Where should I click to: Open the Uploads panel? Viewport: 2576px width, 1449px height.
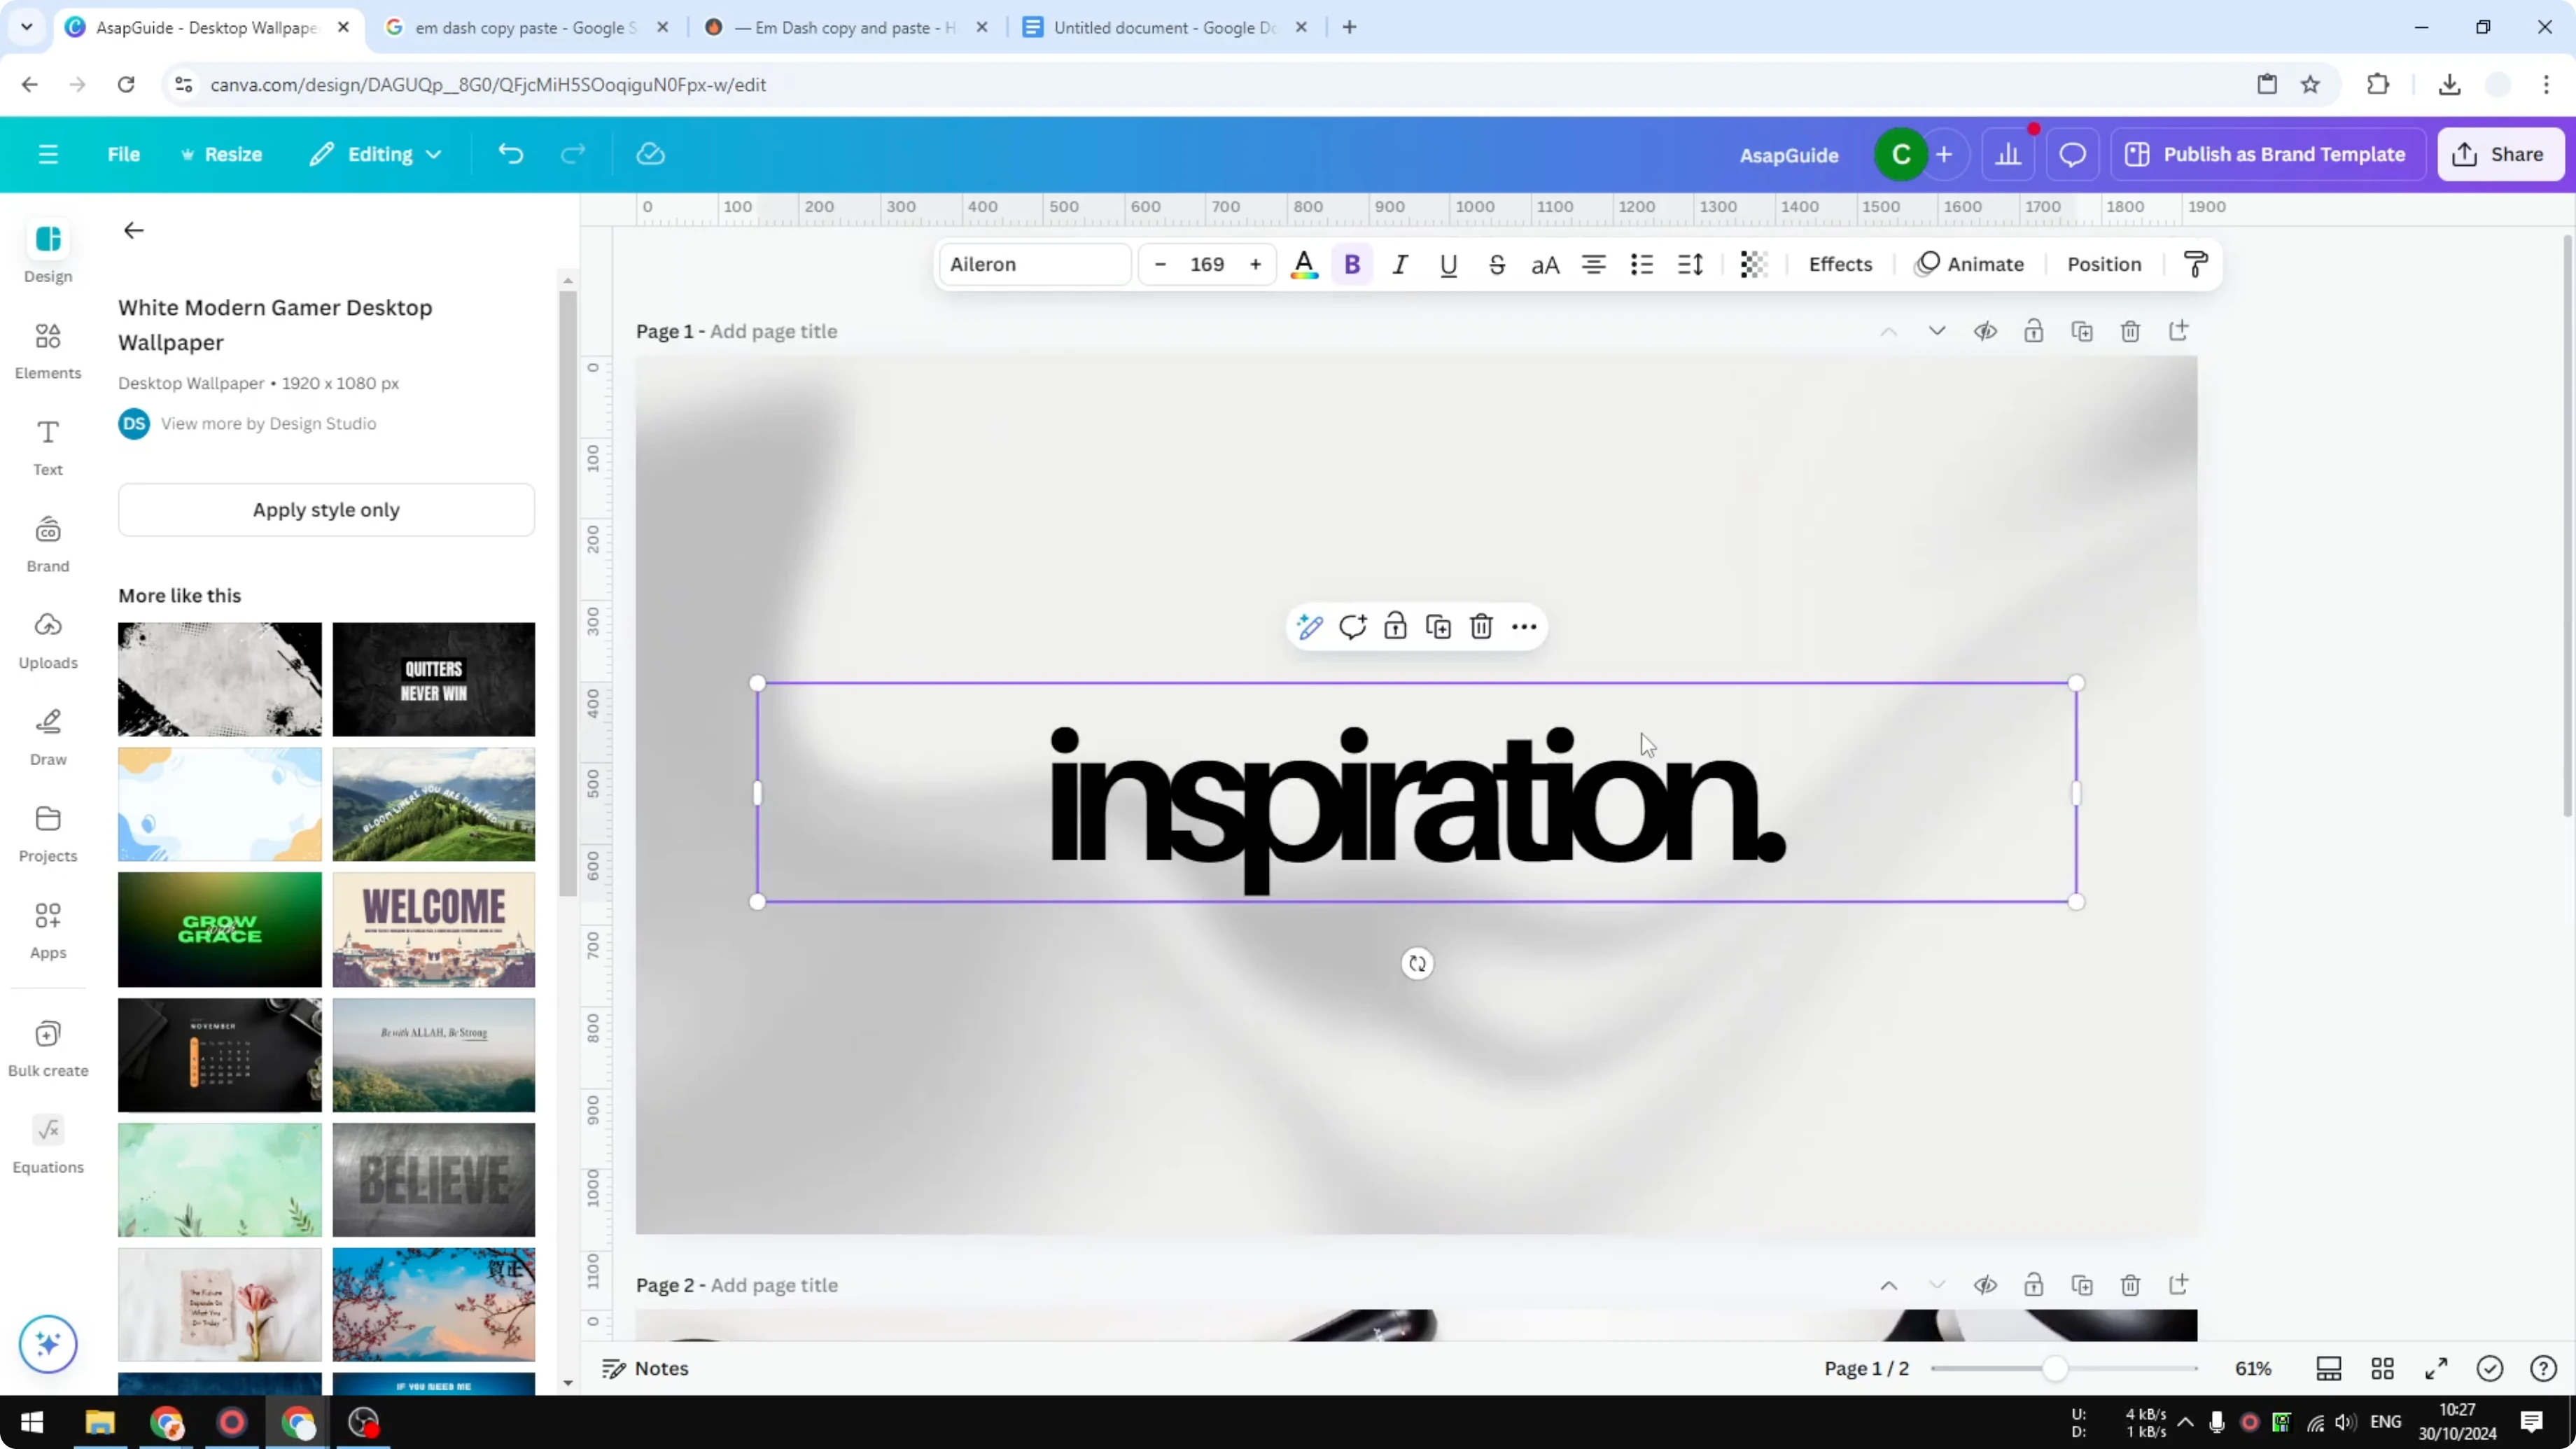47,640
